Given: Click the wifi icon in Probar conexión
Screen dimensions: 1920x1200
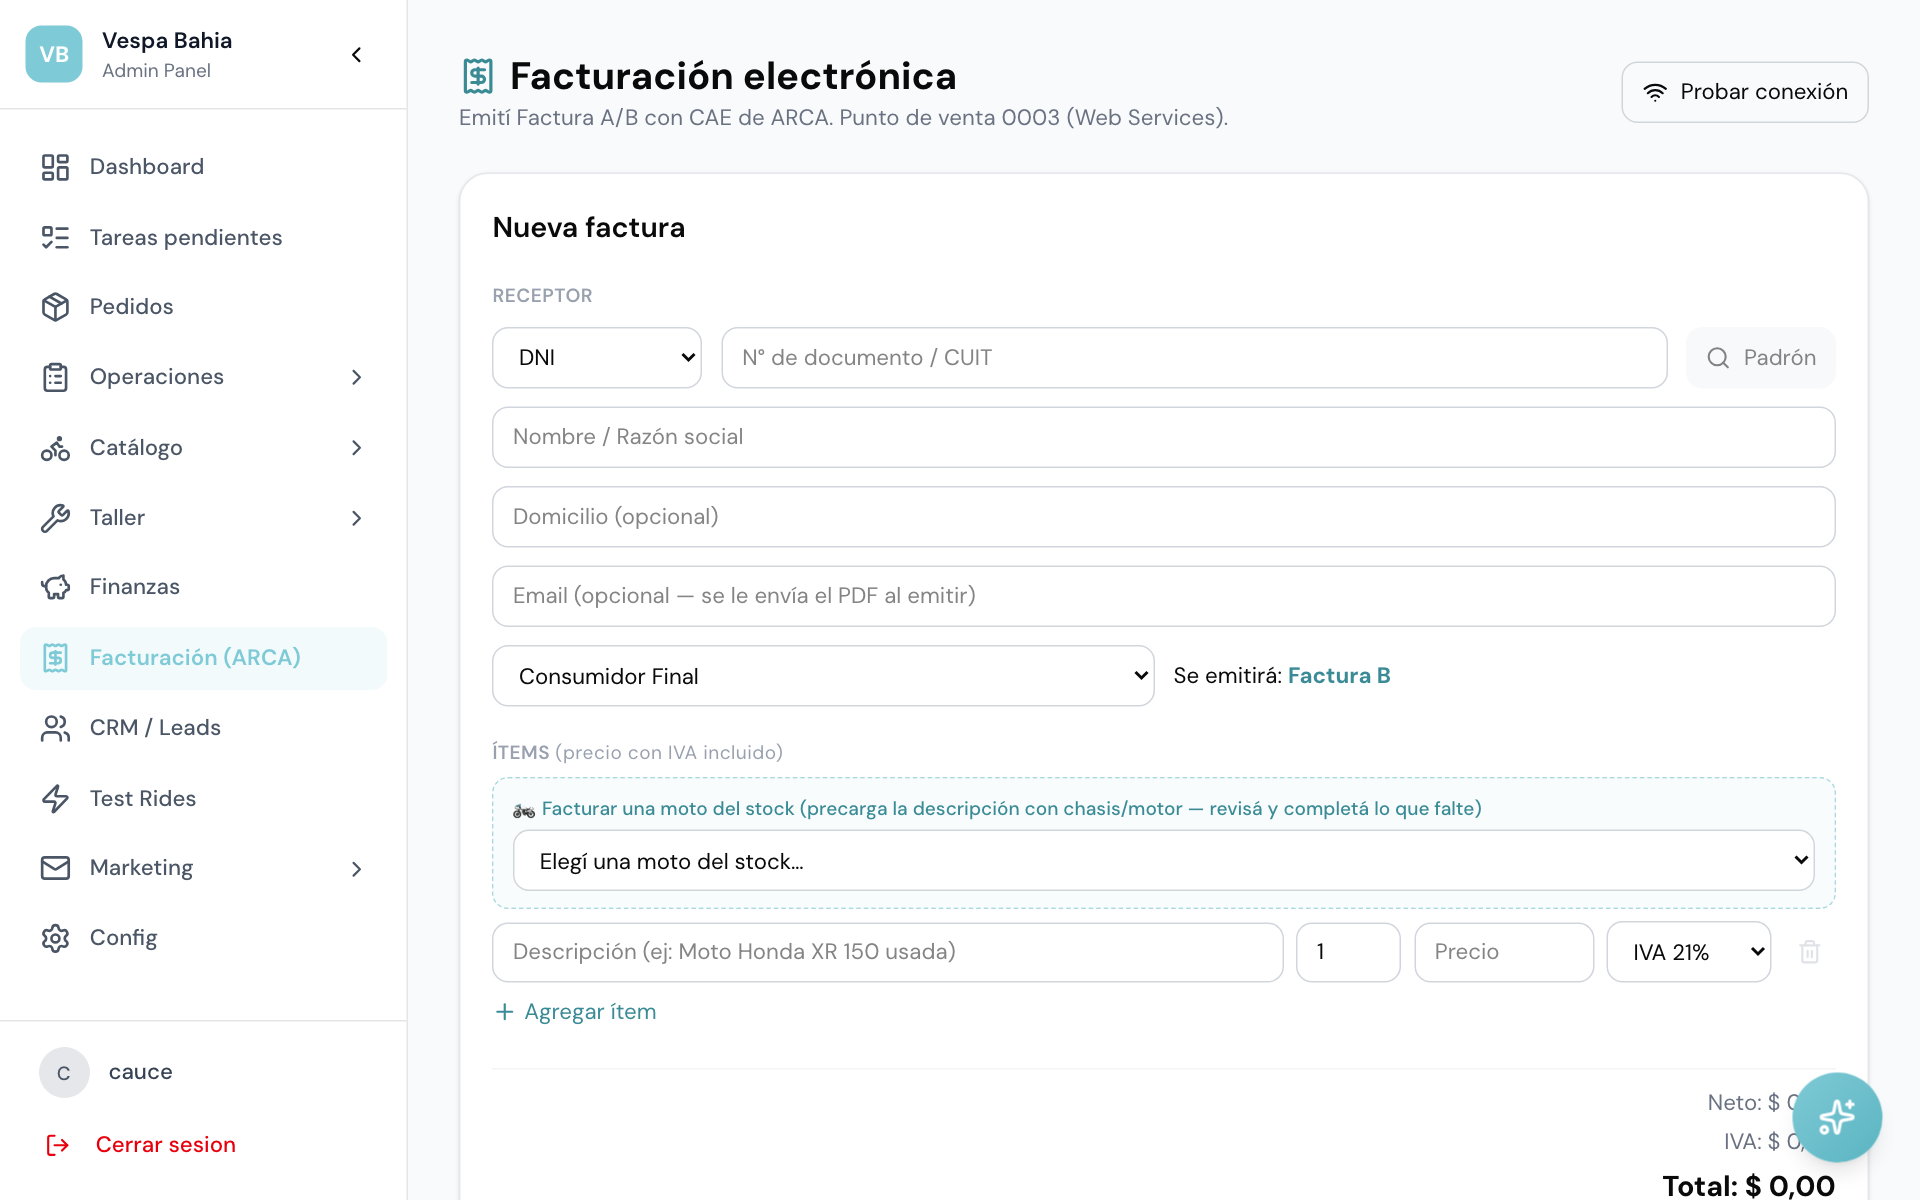Looking at the screenshot, I should [1655, 92].
